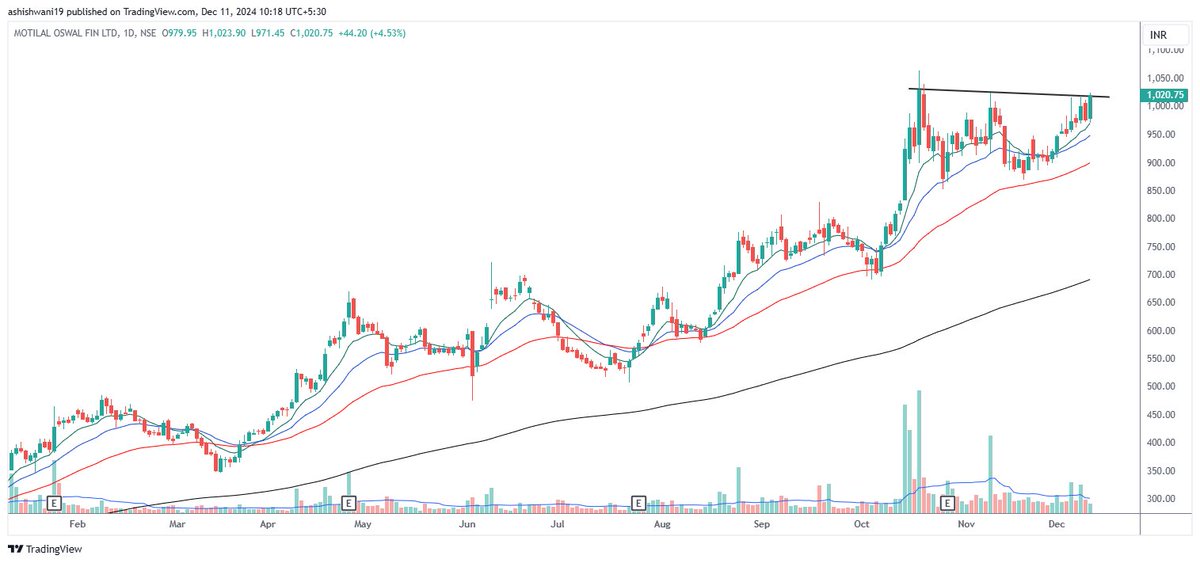
Task: Click the low value L971.45
Action: click(268, 33)
